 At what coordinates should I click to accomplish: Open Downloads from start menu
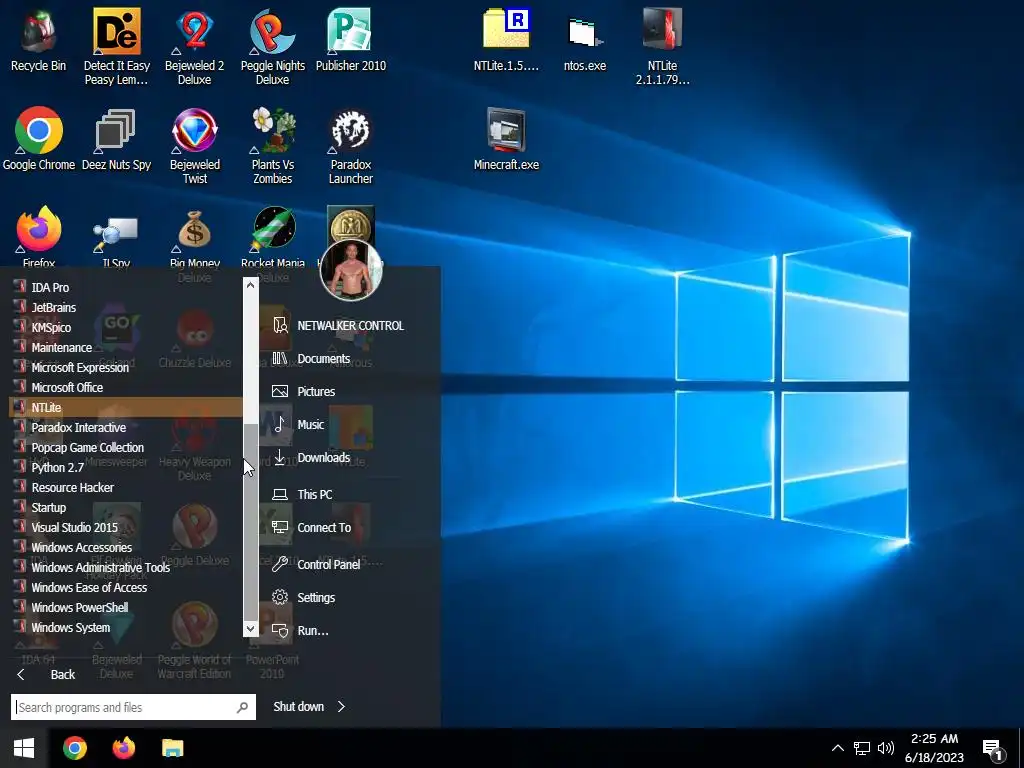coord(312,457)
